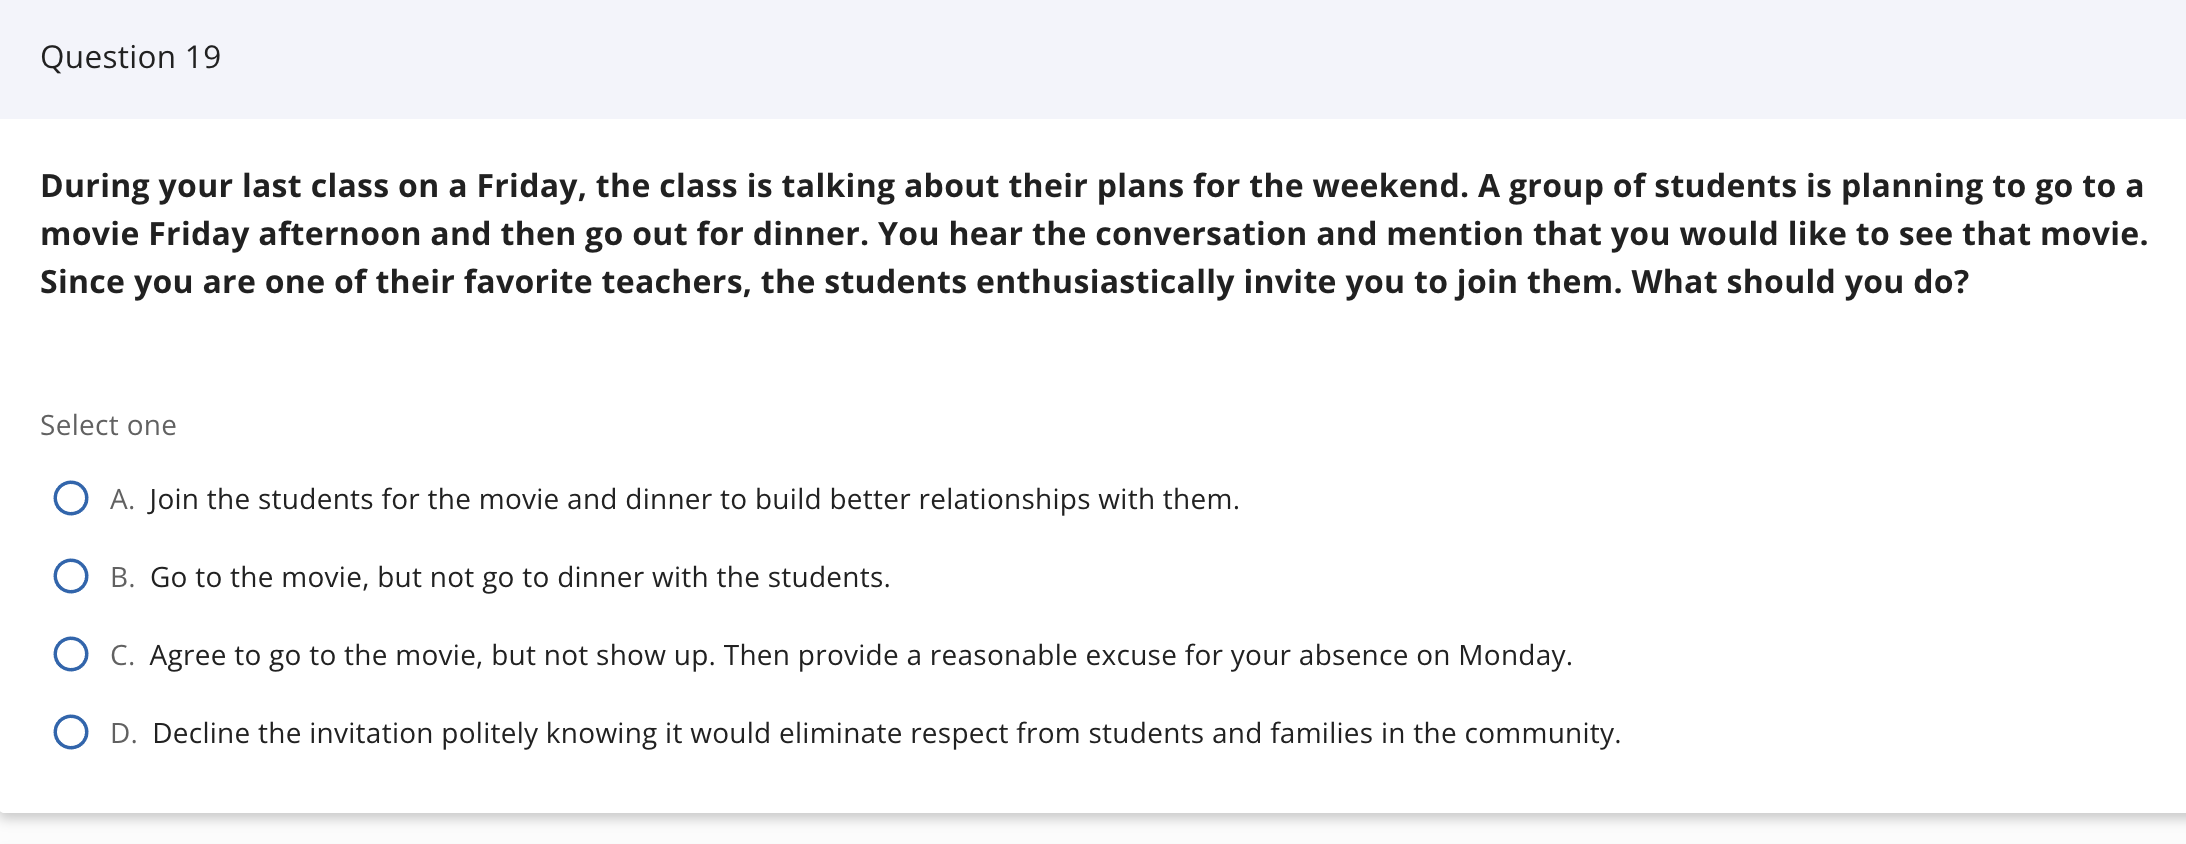Click the letter label 'D.' next to its circle
The image size is (2186, 844).
125,732
